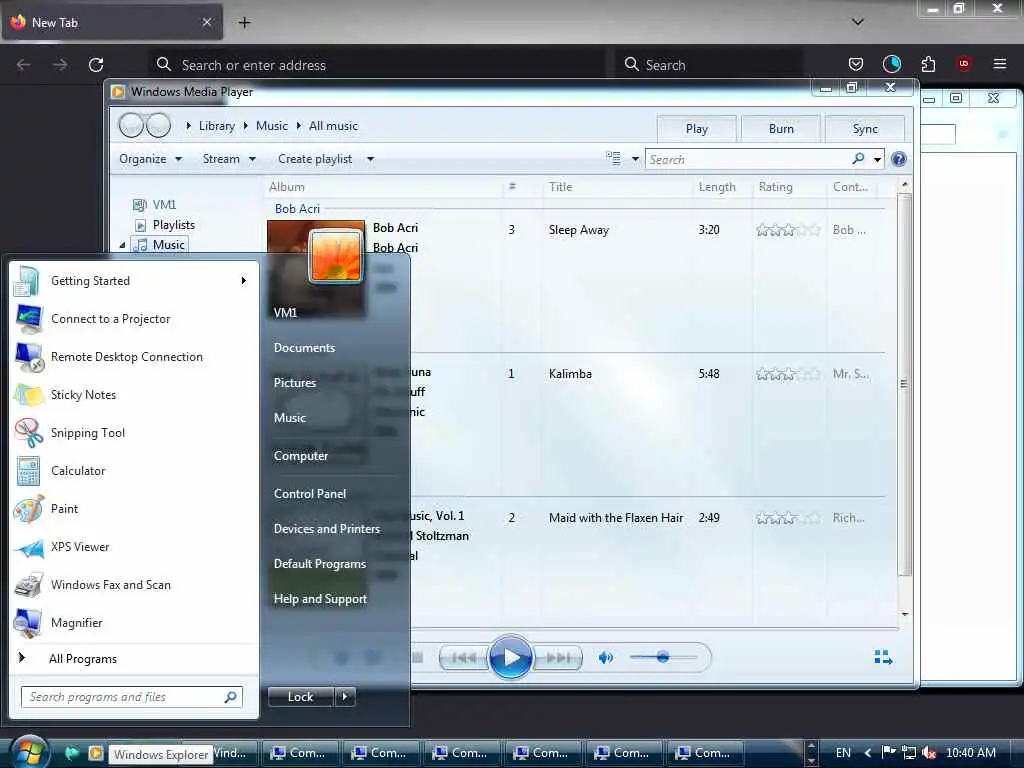
Task: Open Pictures from Start menu
Action: point(295,383)
